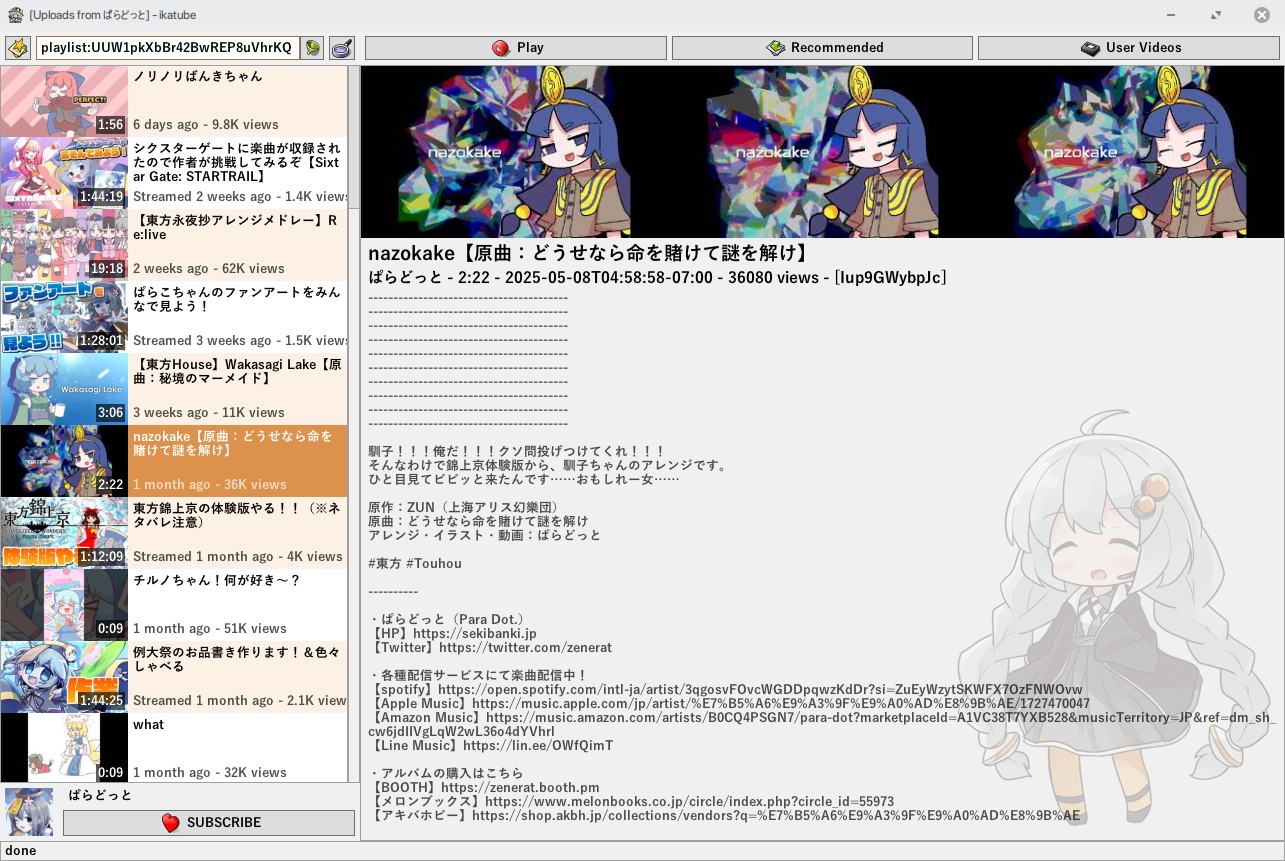1285x861 pixels.
Task: Select the 東方永夜抄アレンジメドレー Re:live video
Action: point(174,245)
